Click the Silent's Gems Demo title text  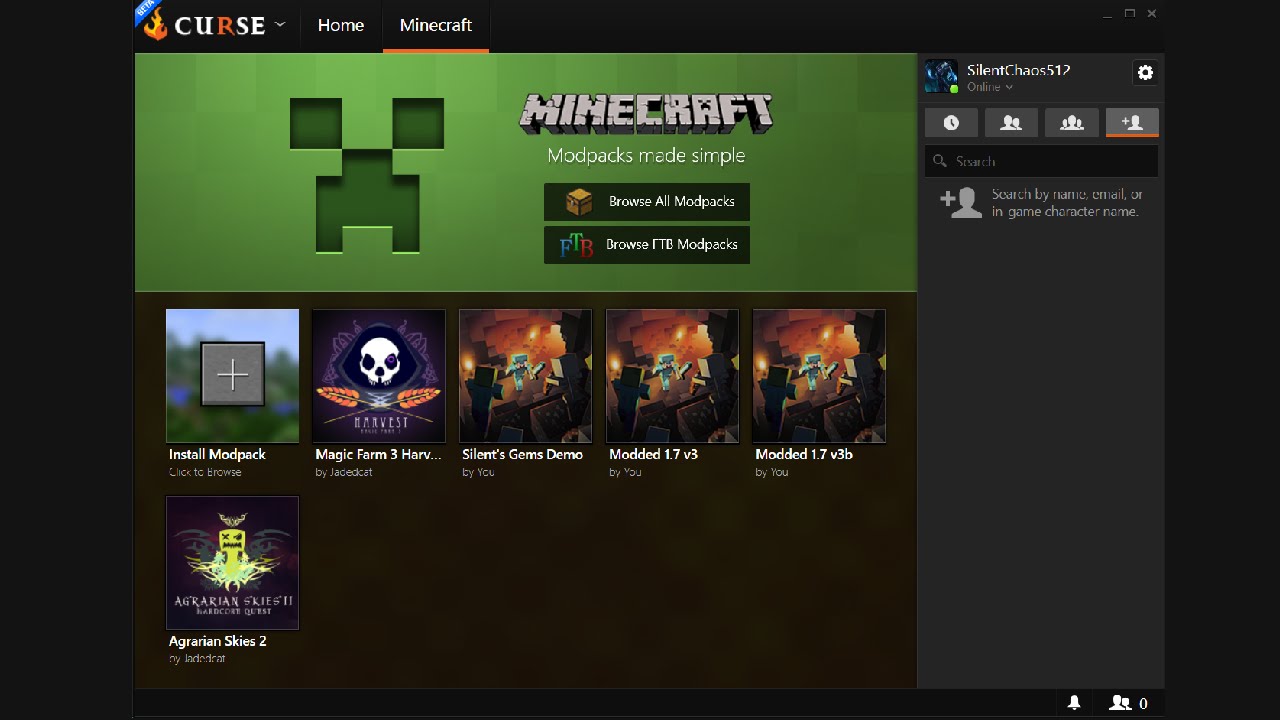(x=522, y=454)
